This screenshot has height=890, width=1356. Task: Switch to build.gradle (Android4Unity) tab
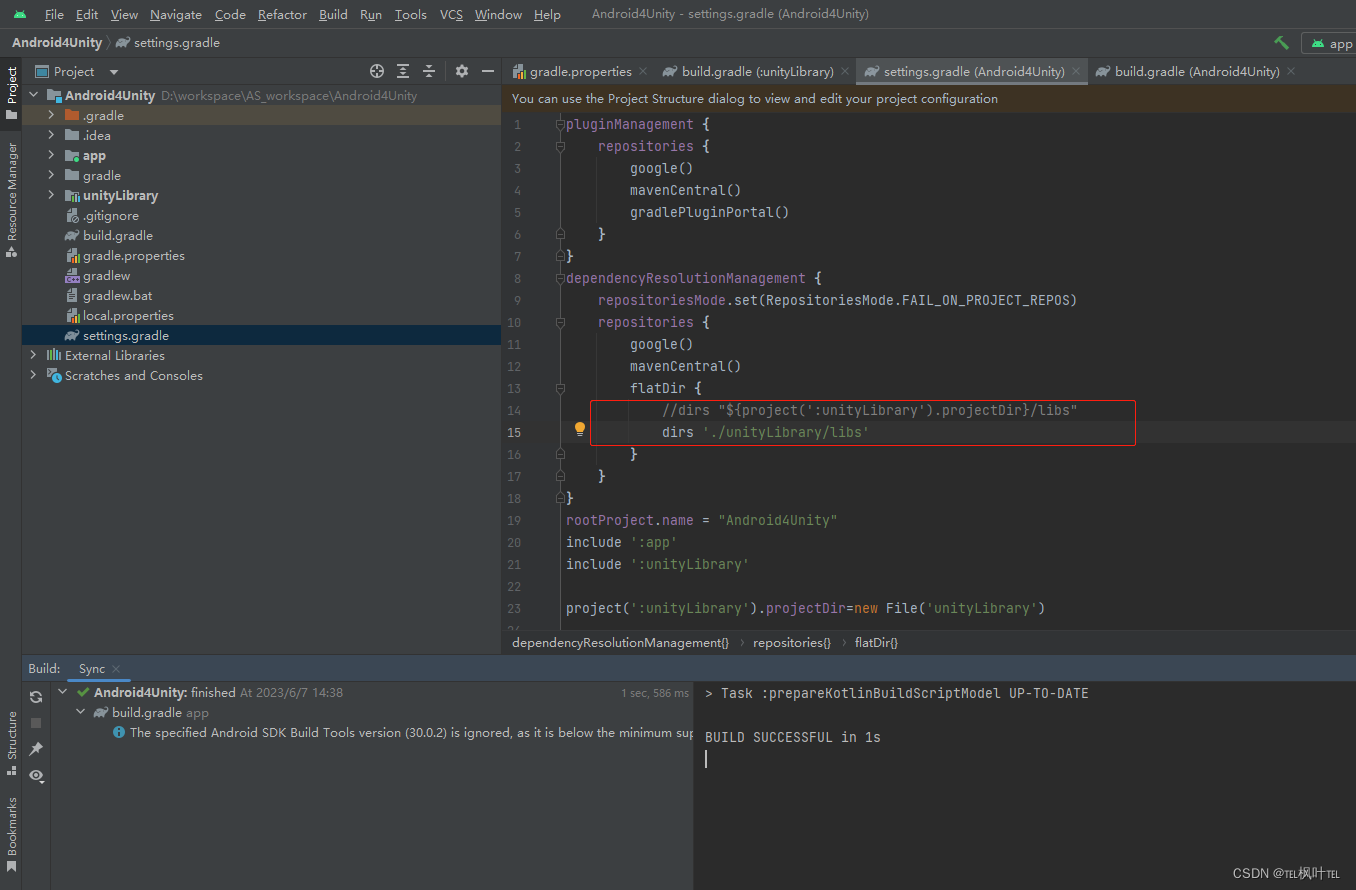(1187, 71)
